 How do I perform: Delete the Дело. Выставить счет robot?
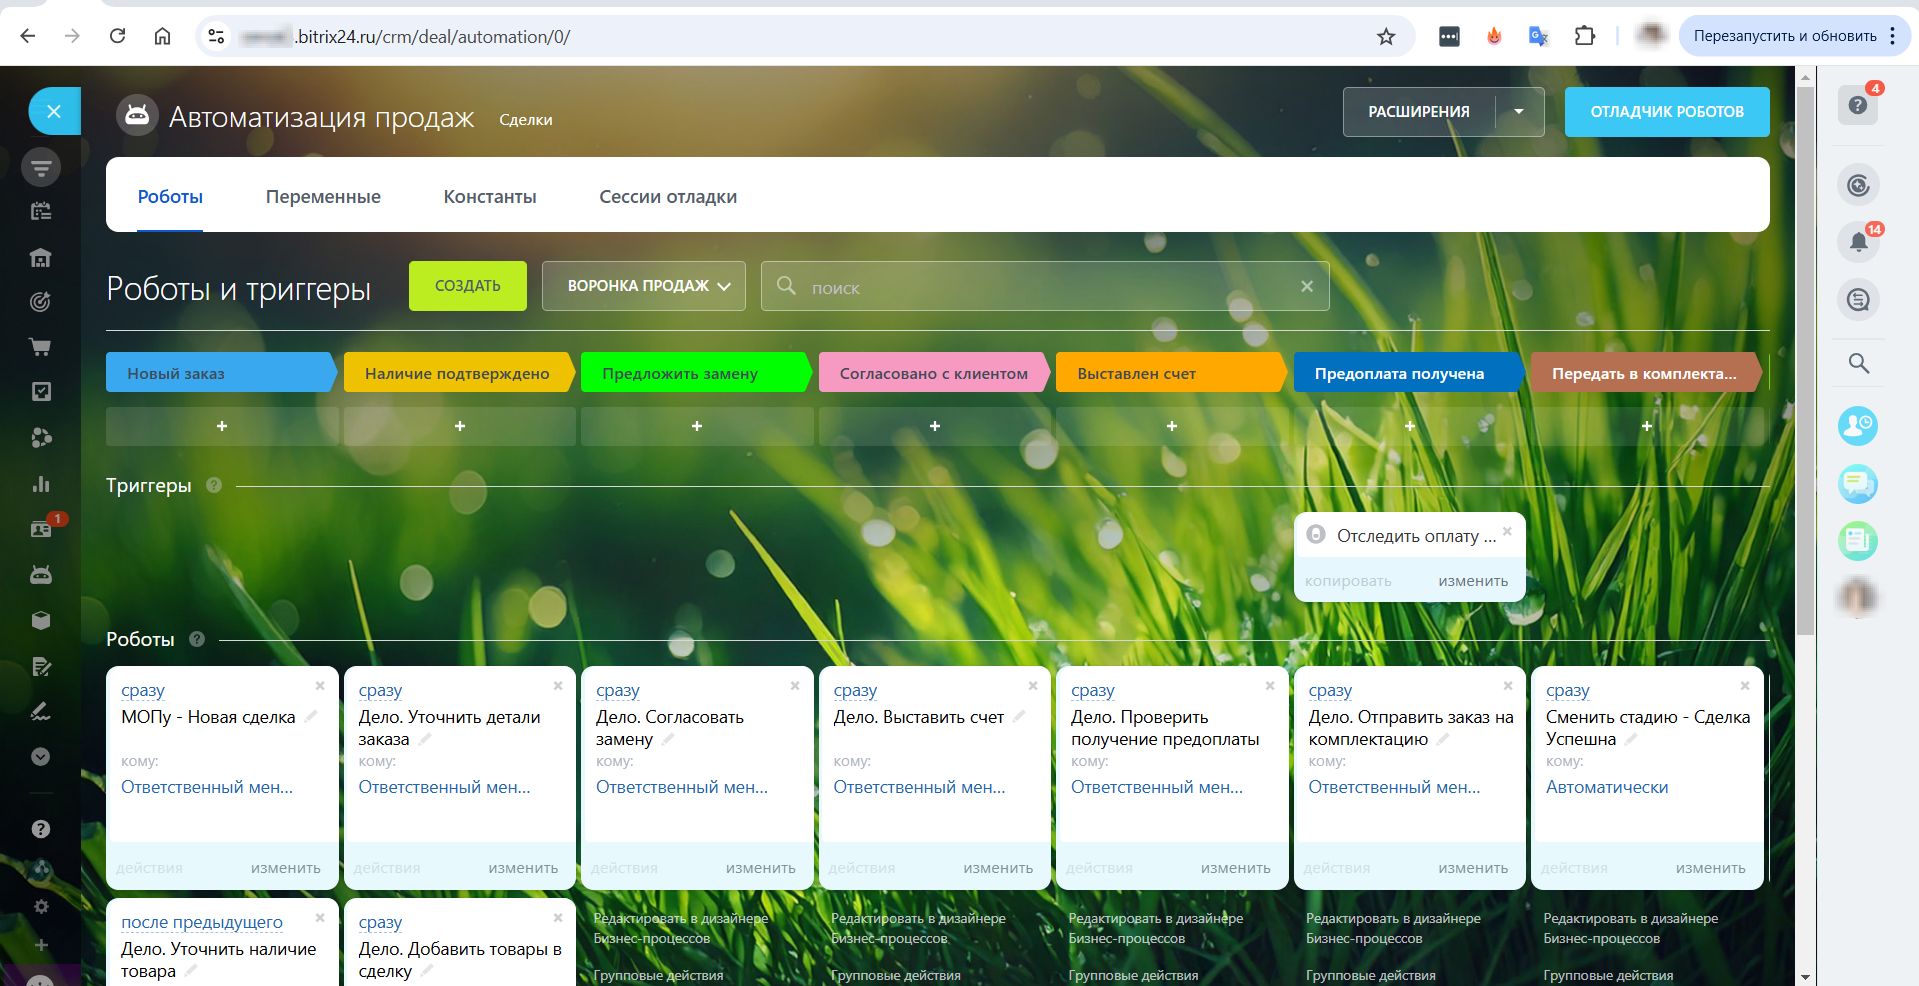point(1033,686)
